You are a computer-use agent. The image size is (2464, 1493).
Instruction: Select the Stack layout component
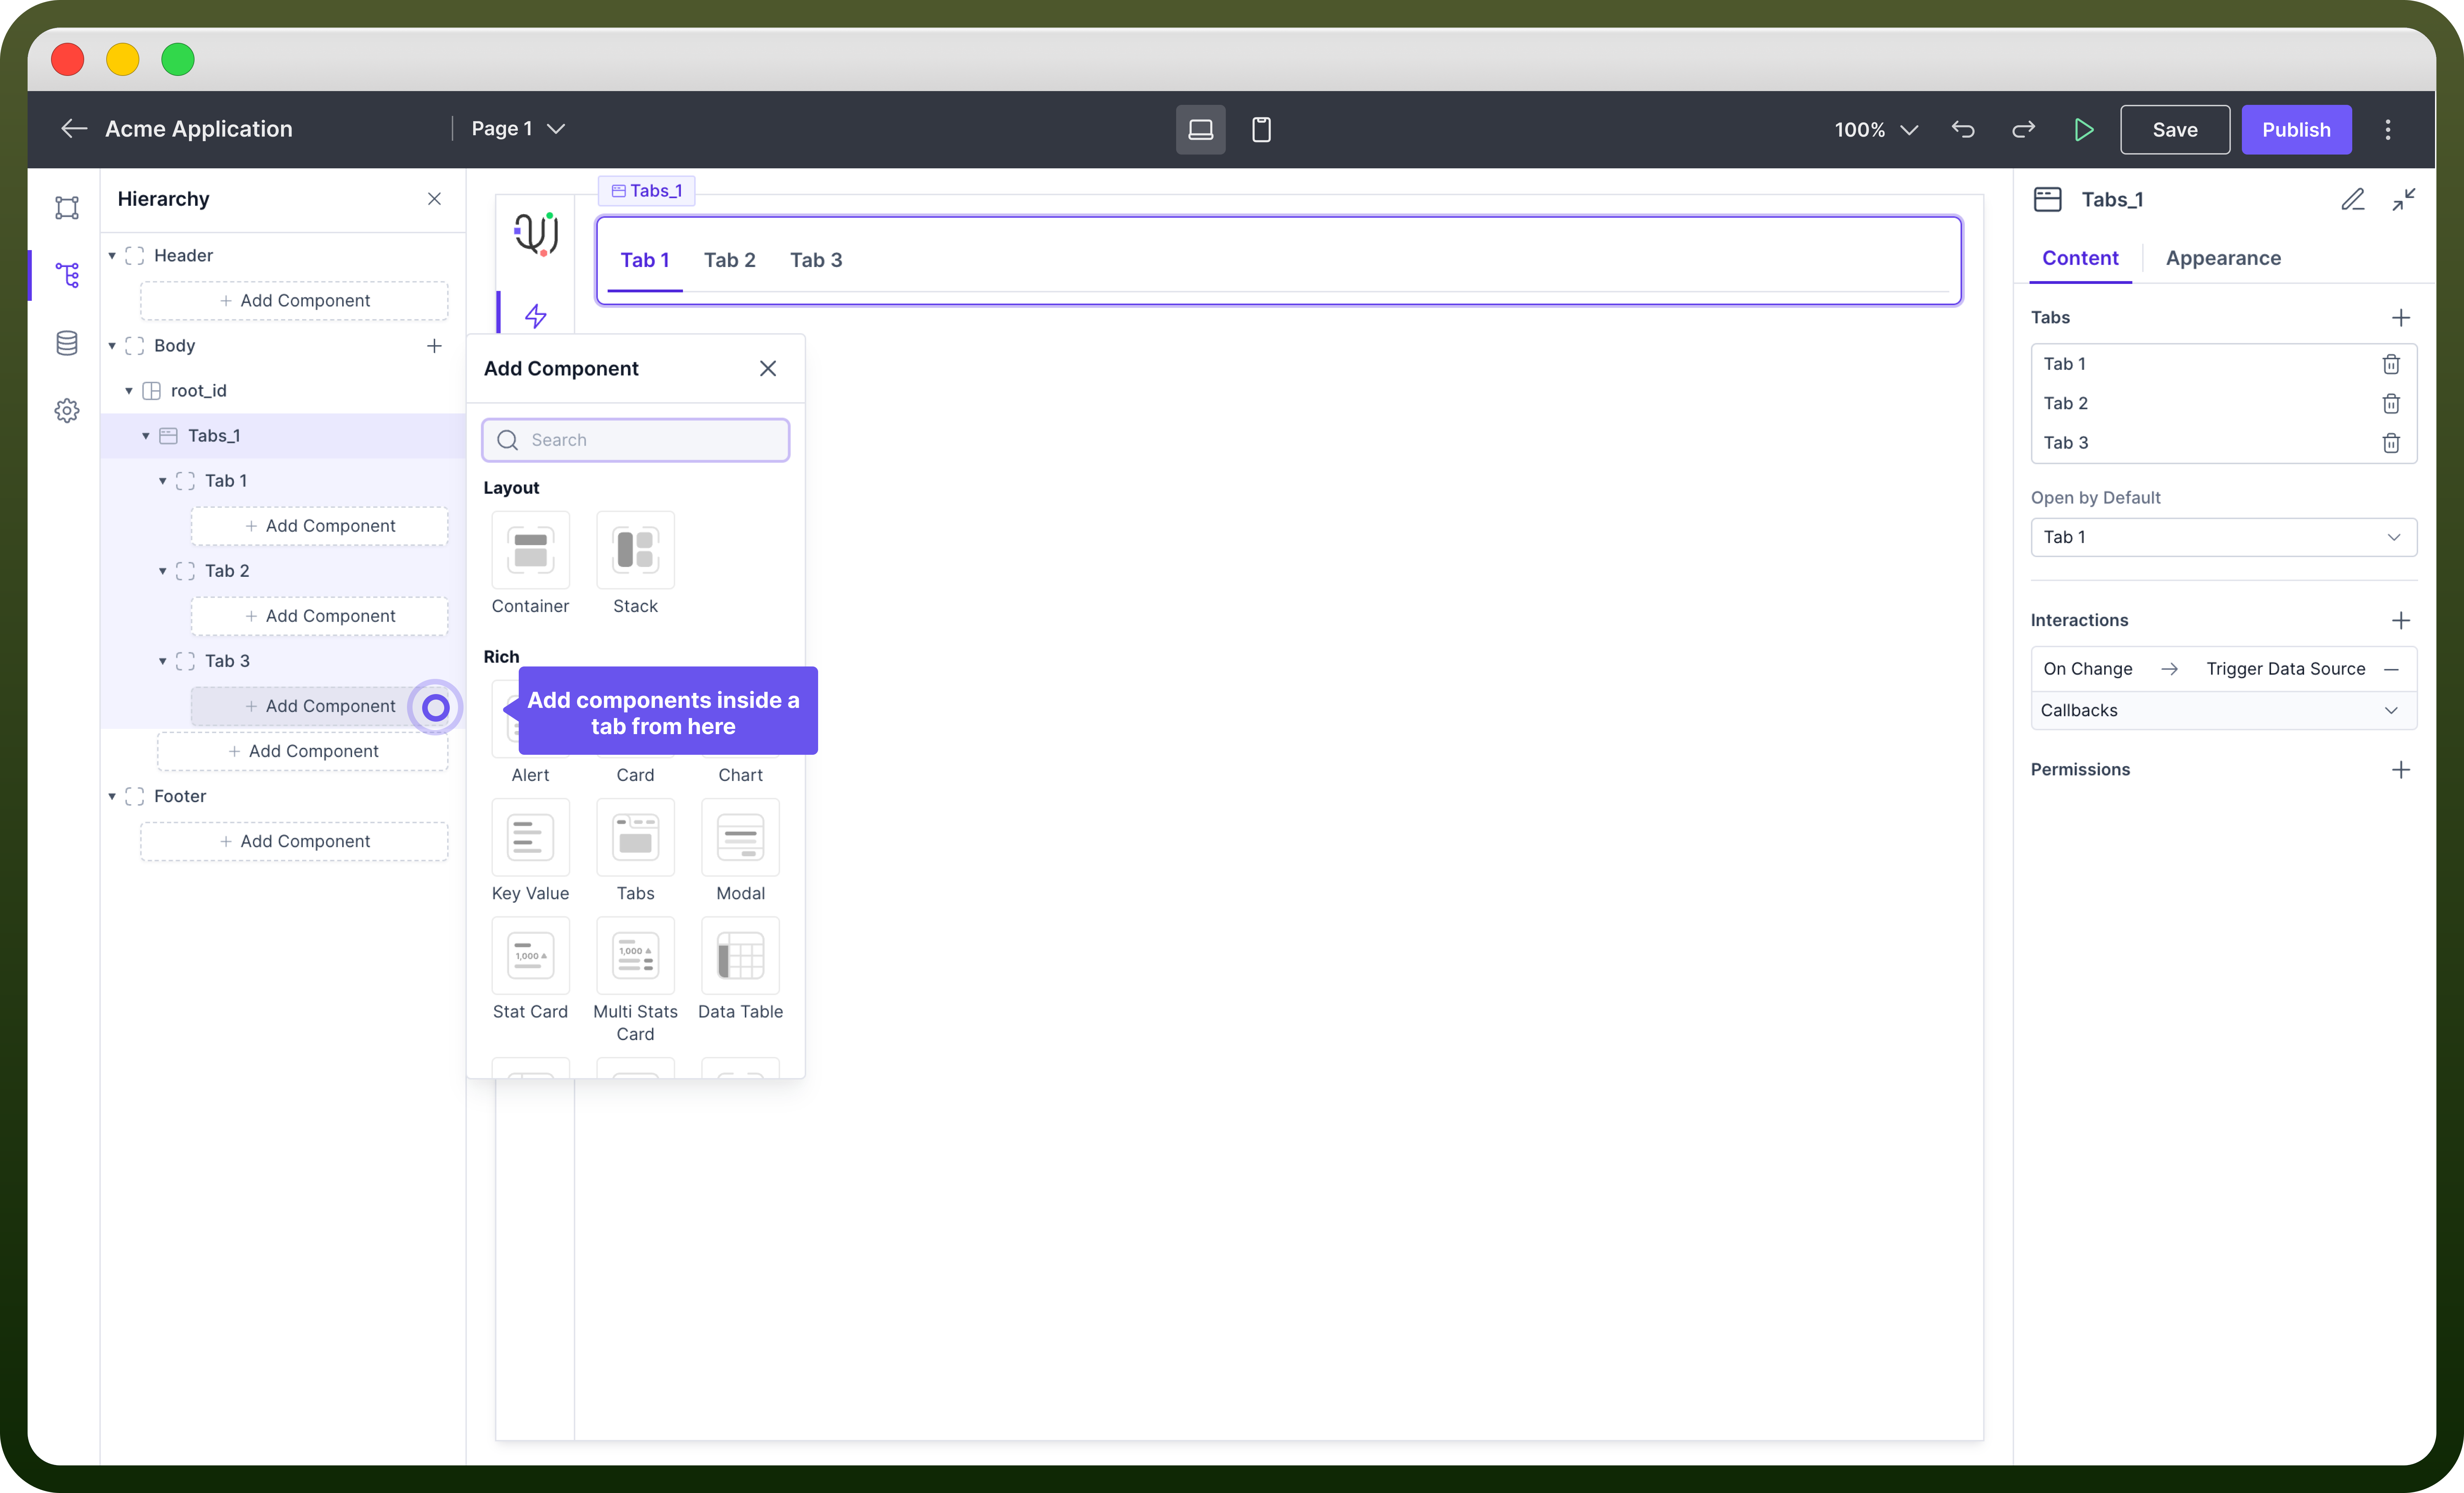635,563
